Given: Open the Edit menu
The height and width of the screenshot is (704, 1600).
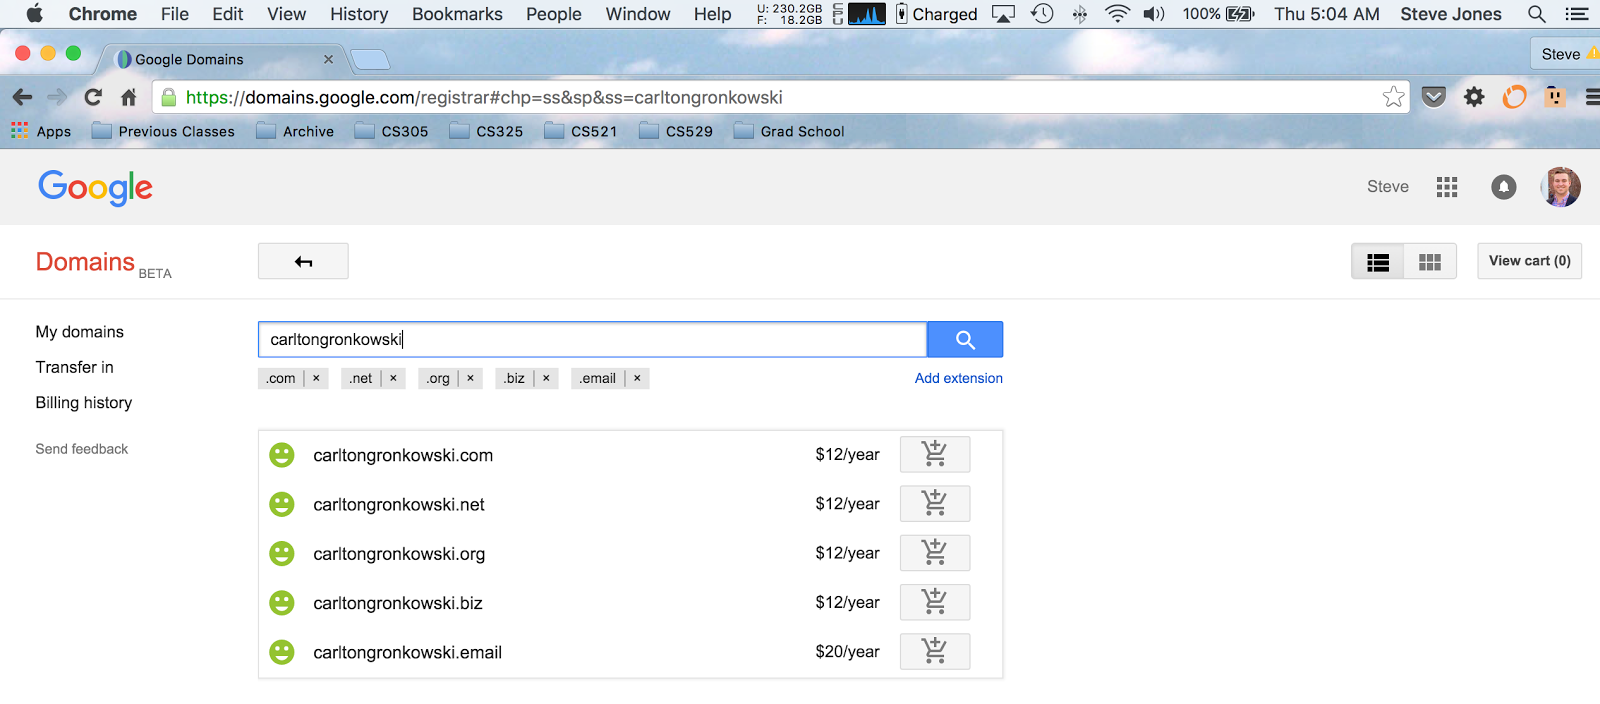Looking at the screenshot, I should [x=228, y=14].
